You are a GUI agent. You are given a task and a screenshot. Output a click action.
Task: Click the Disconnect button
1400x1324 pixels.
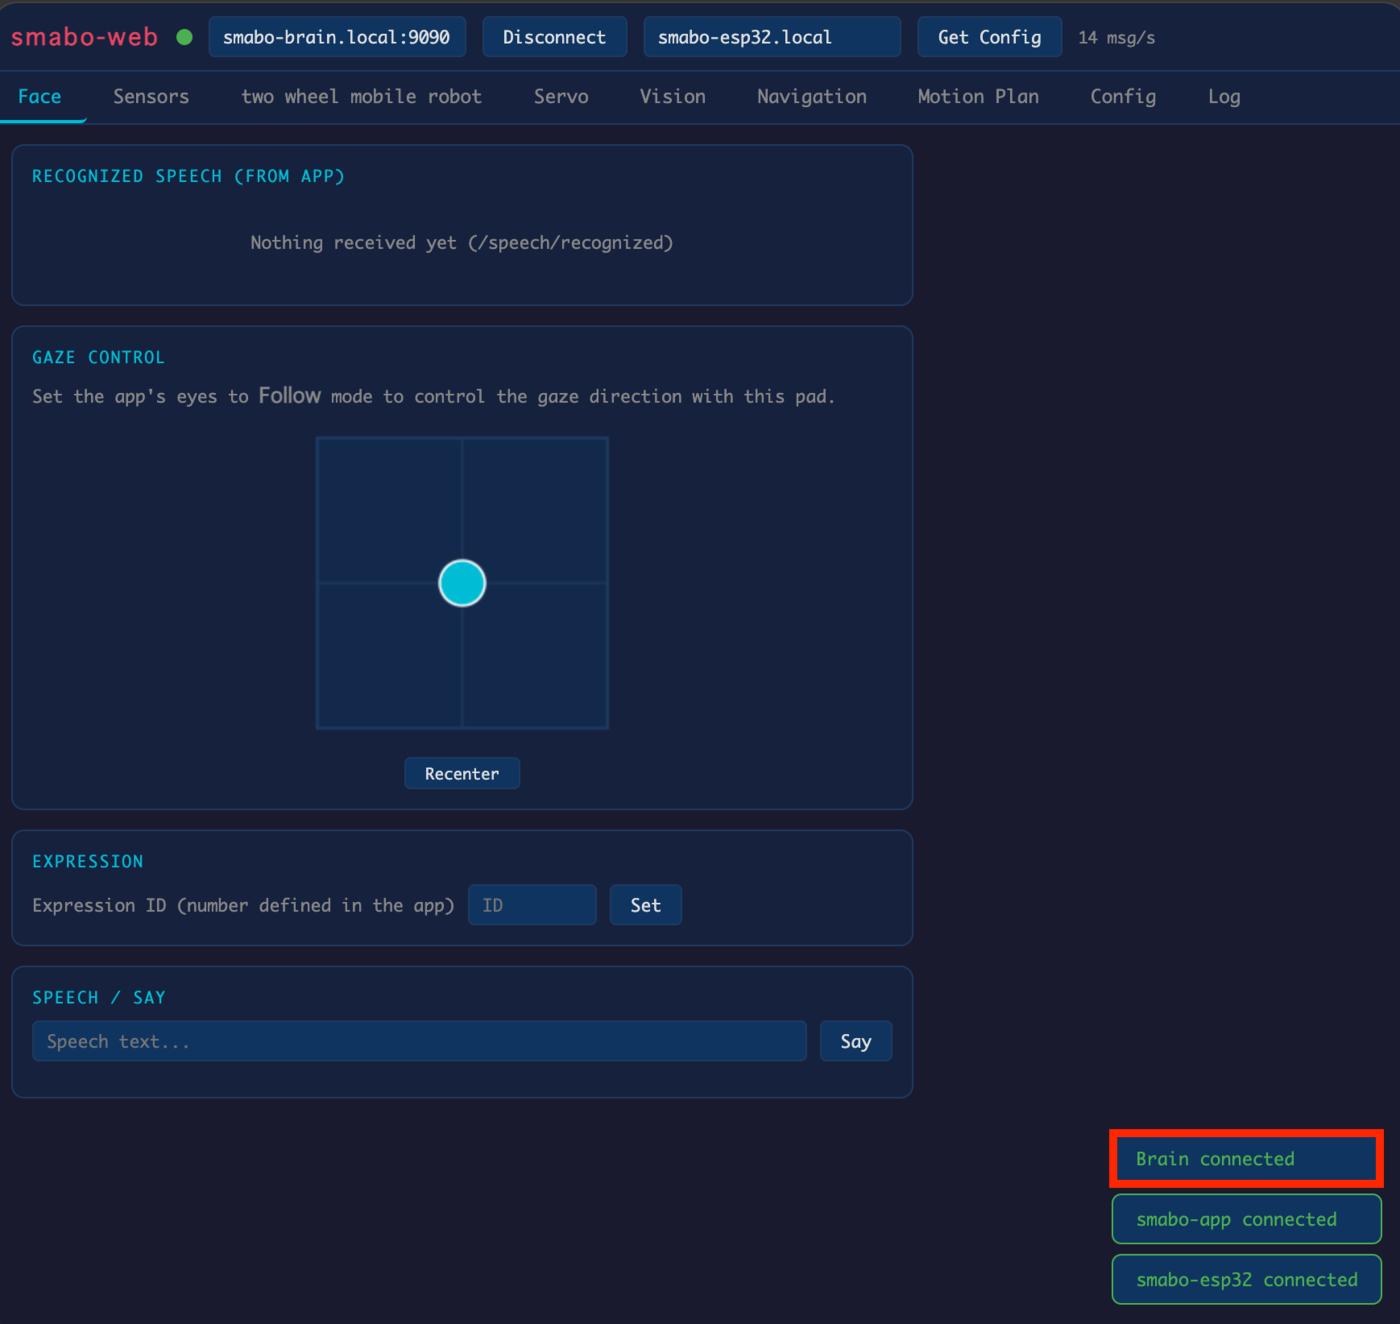pos(554,37)
